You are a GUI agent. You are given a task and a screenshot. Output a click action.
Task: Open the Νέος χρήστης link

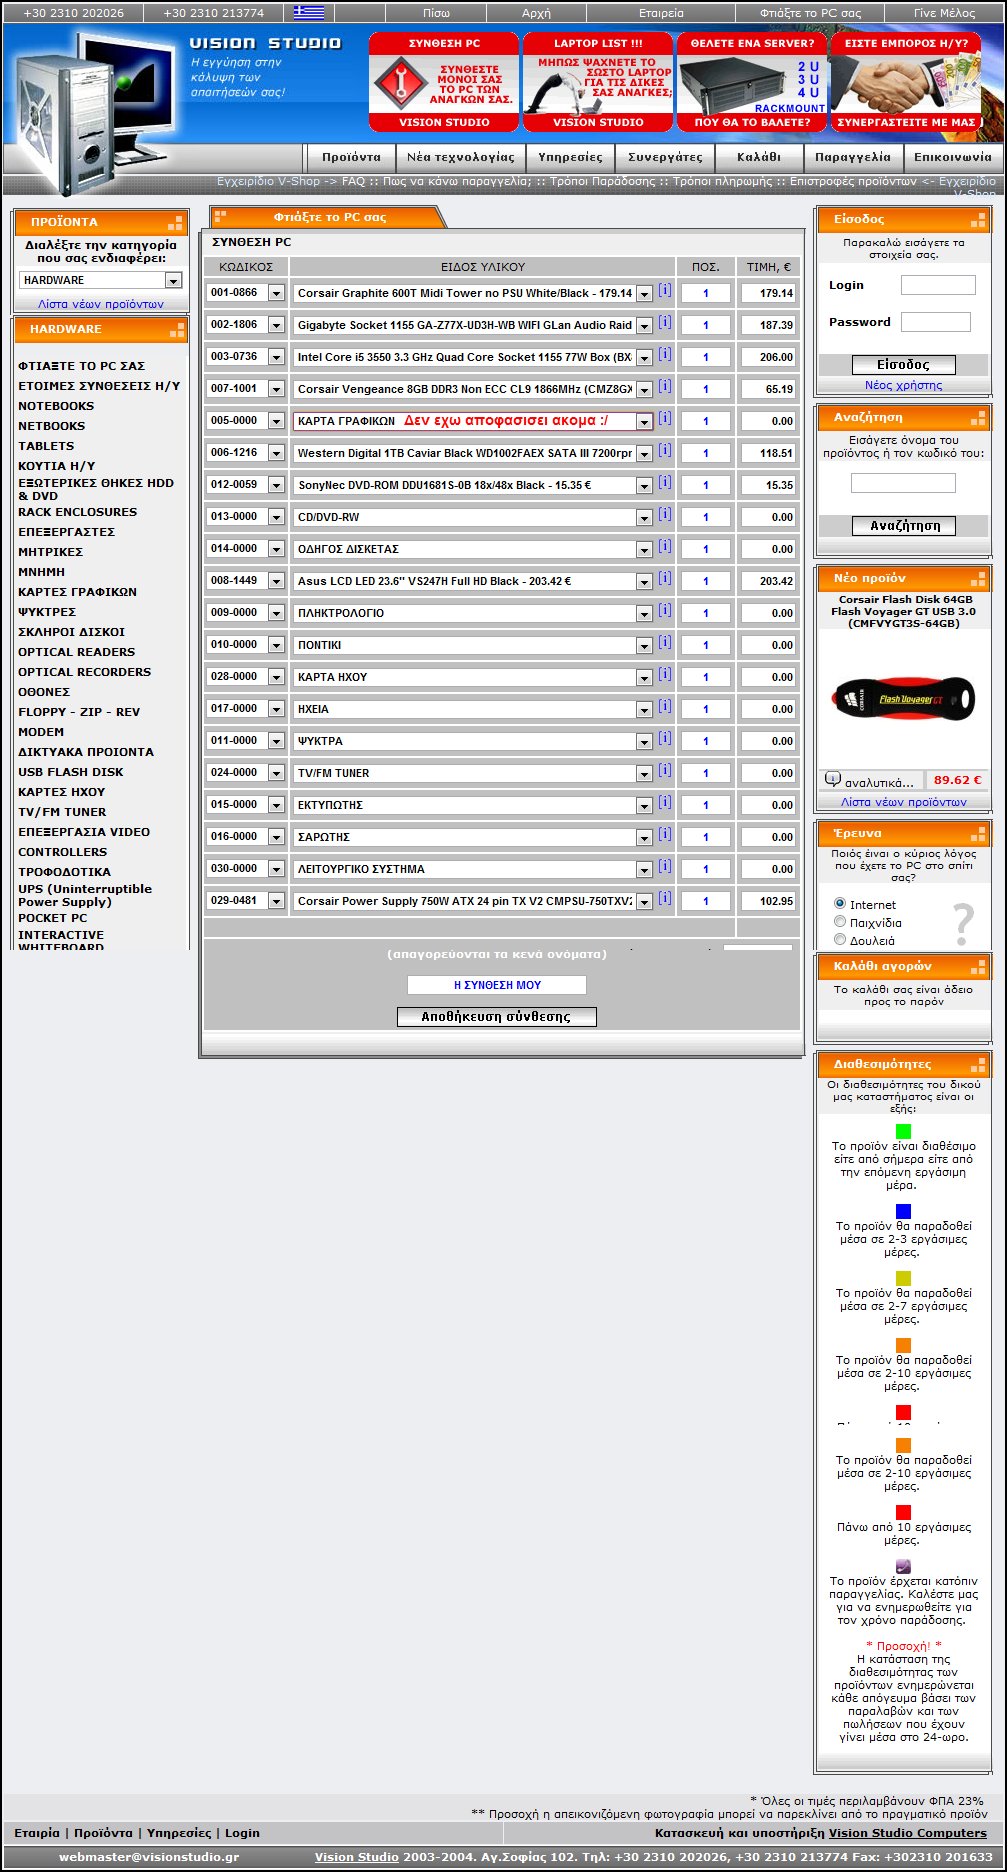click(x=904, y=386)
